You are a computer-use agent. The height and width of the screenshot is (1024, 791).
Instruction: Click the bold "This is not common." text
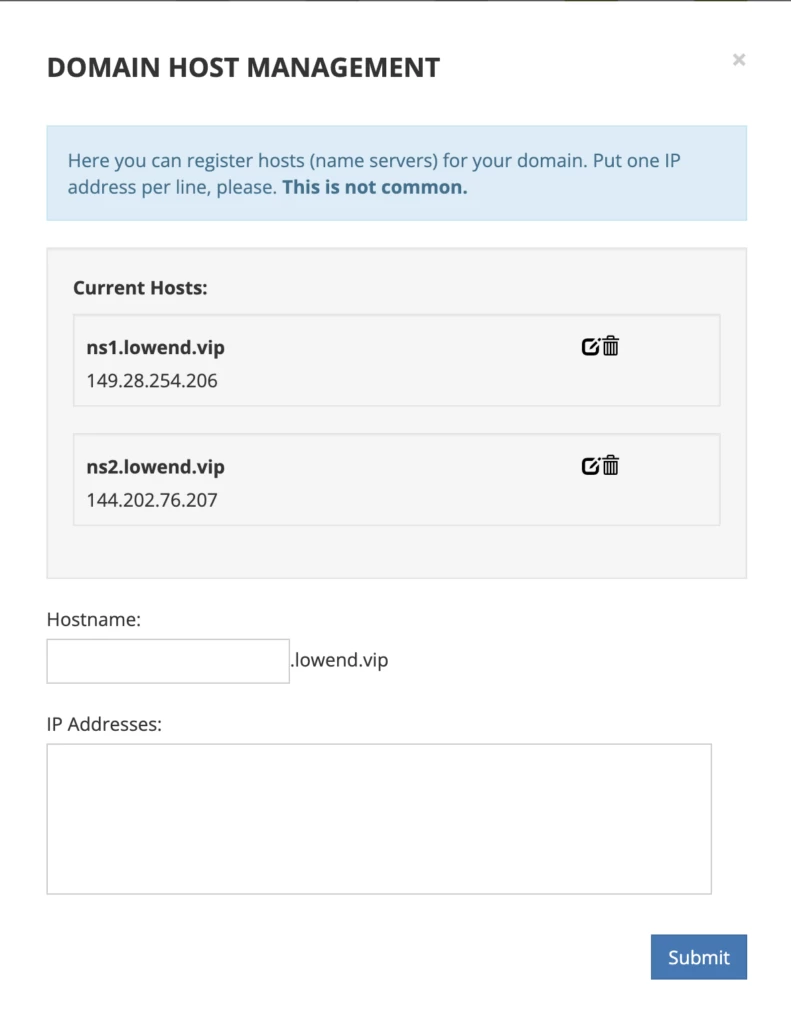374,187
